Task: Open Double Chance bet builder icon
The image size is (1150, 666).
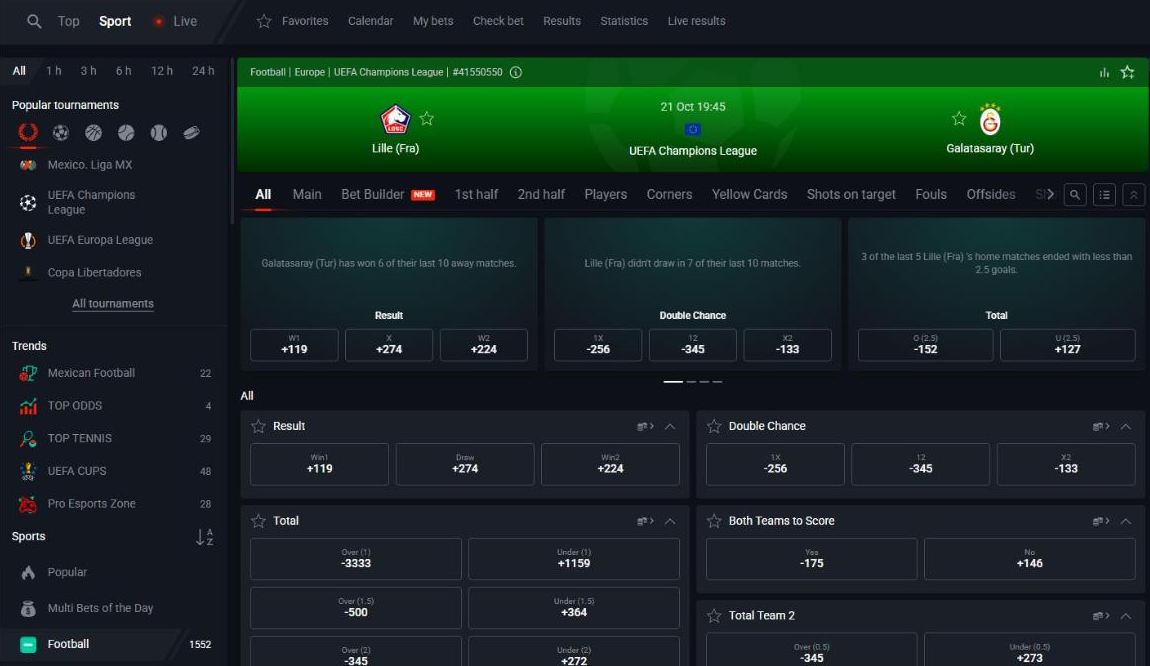Action: click(x=1100, y=426)
